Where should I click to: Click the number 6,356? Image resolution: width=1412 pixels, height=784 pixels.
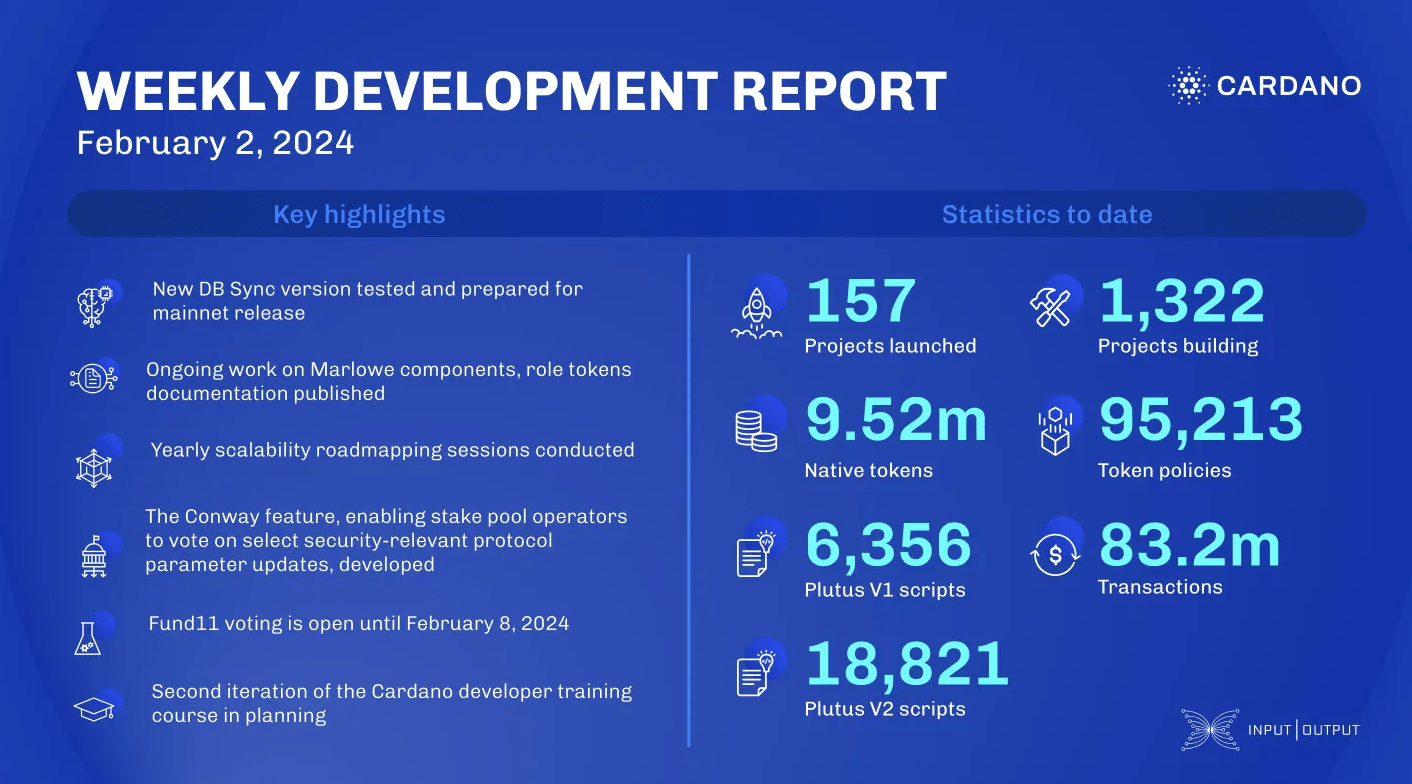point(888,545)
